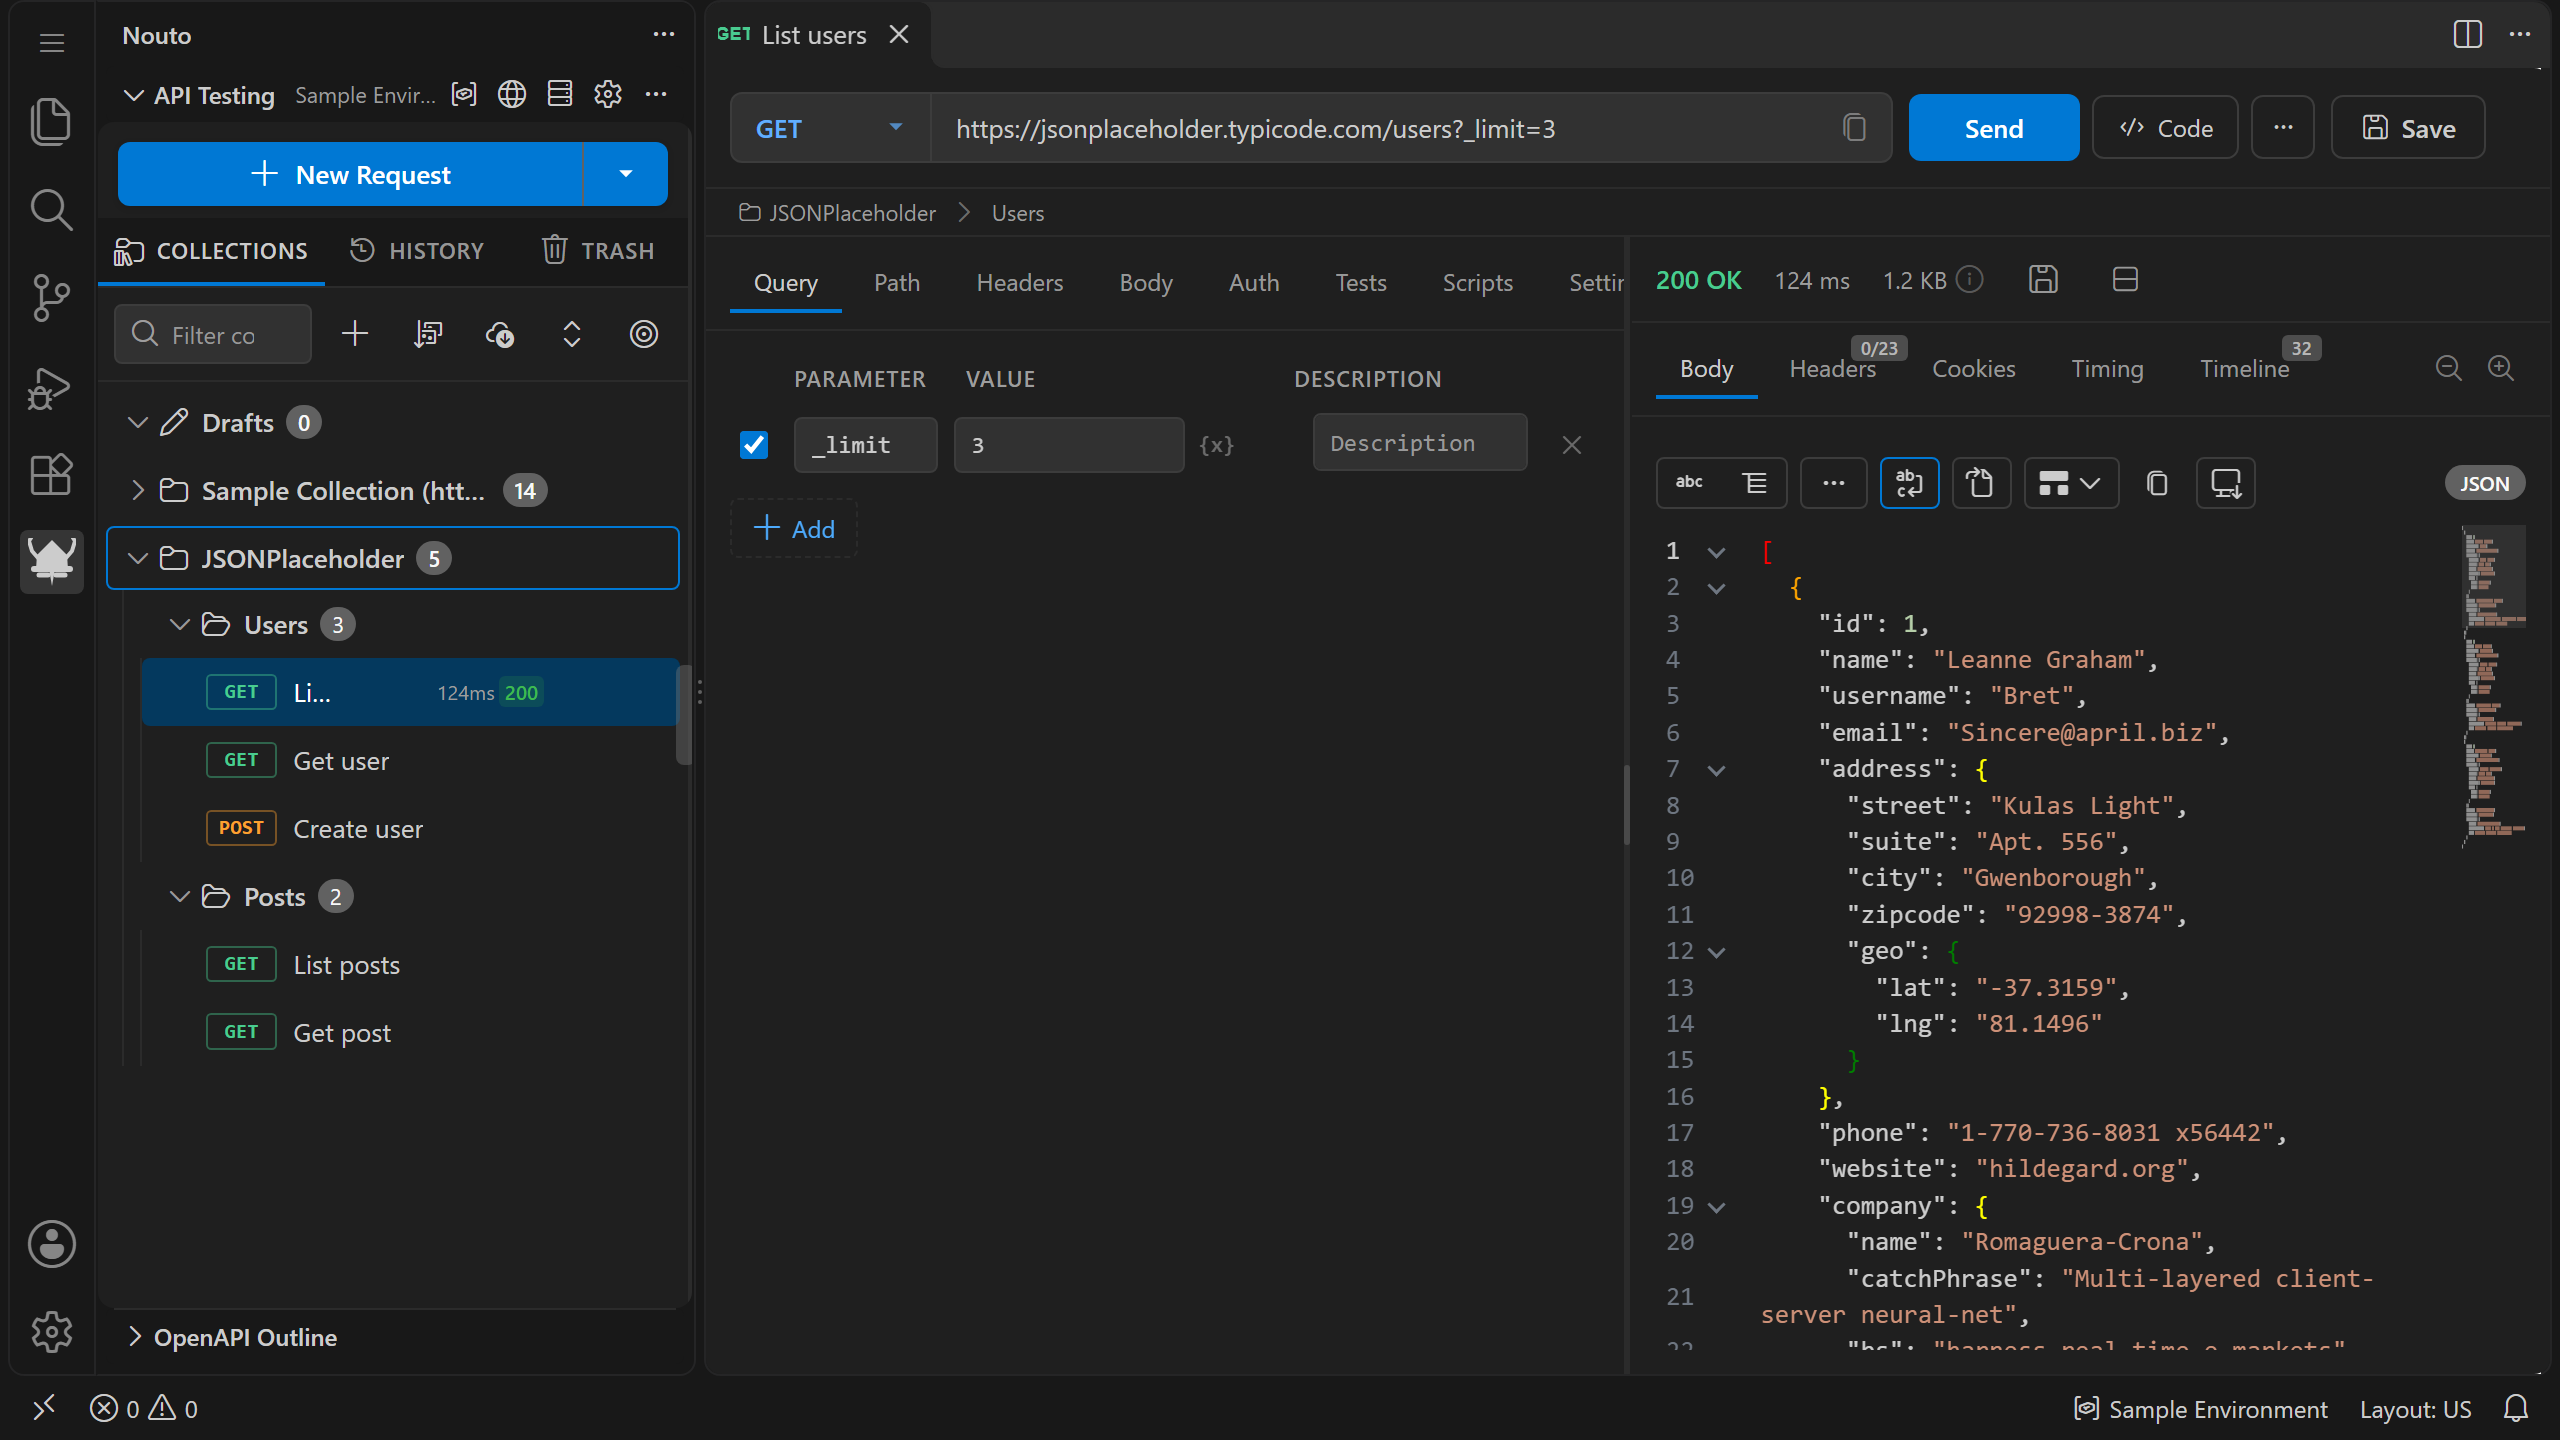Click the globe icon in API Testing header
This screenshot has width=2560, height=1440.
click(512, 95)
